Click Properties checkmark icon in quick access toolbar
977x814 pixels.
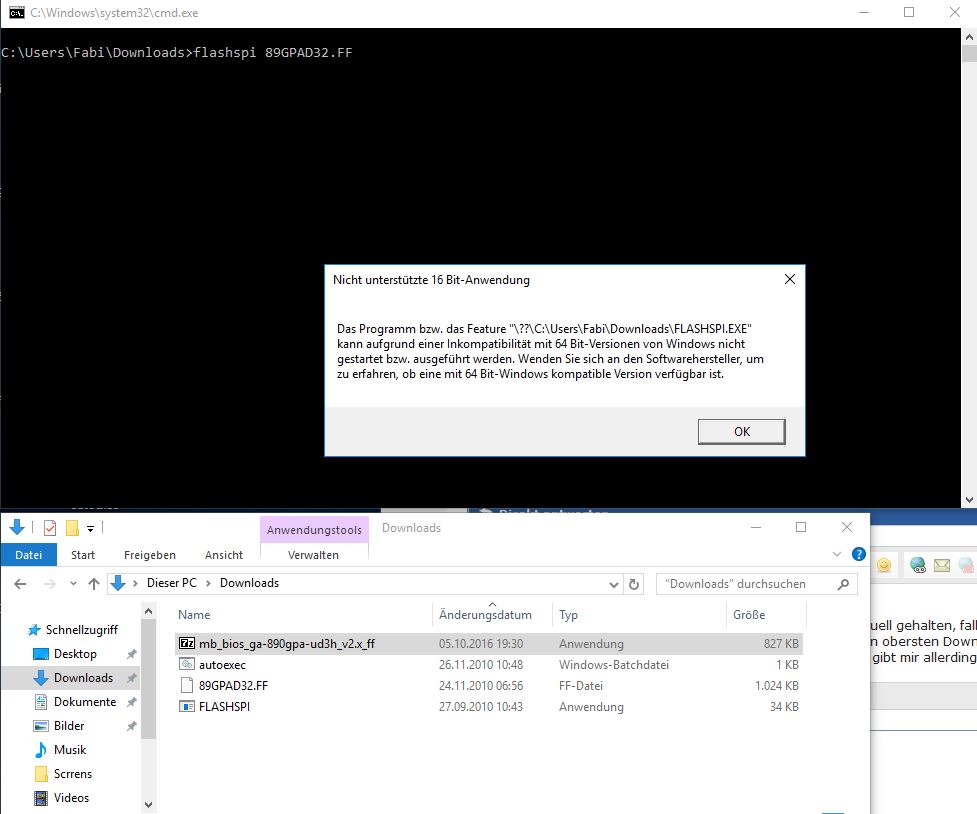(x=50, y=529)
